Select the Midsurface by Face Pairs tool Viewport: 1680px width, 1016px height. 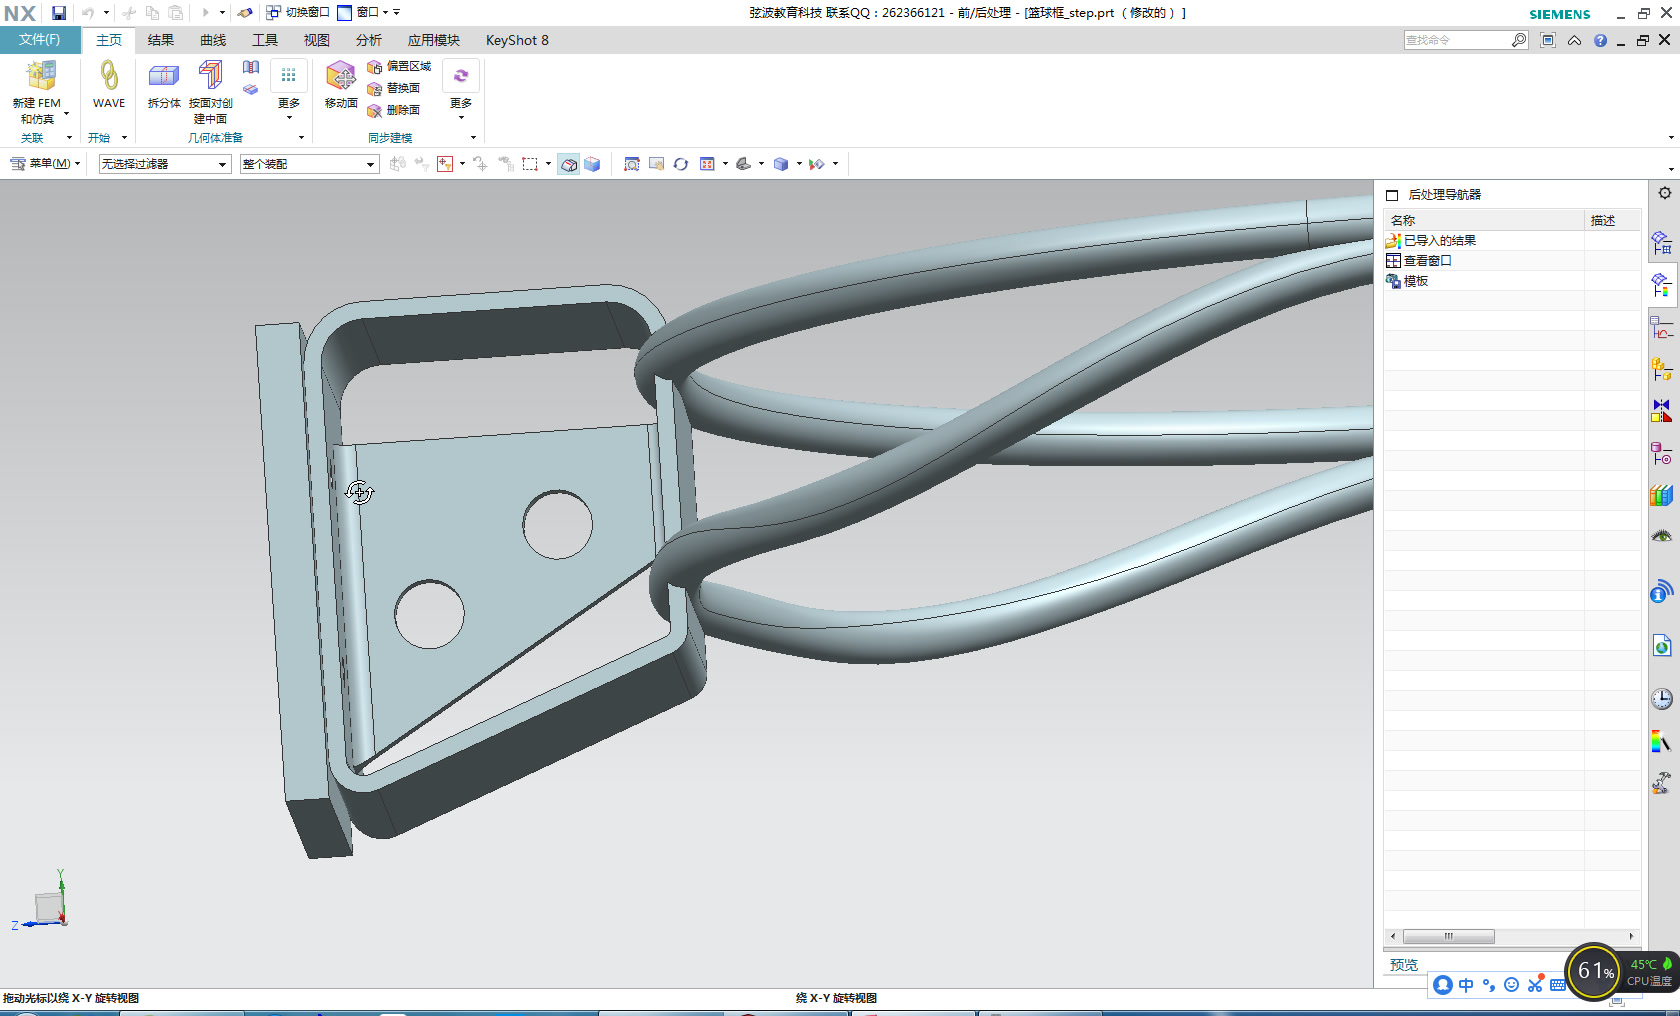pyautogui.click(x=210, y=92)
